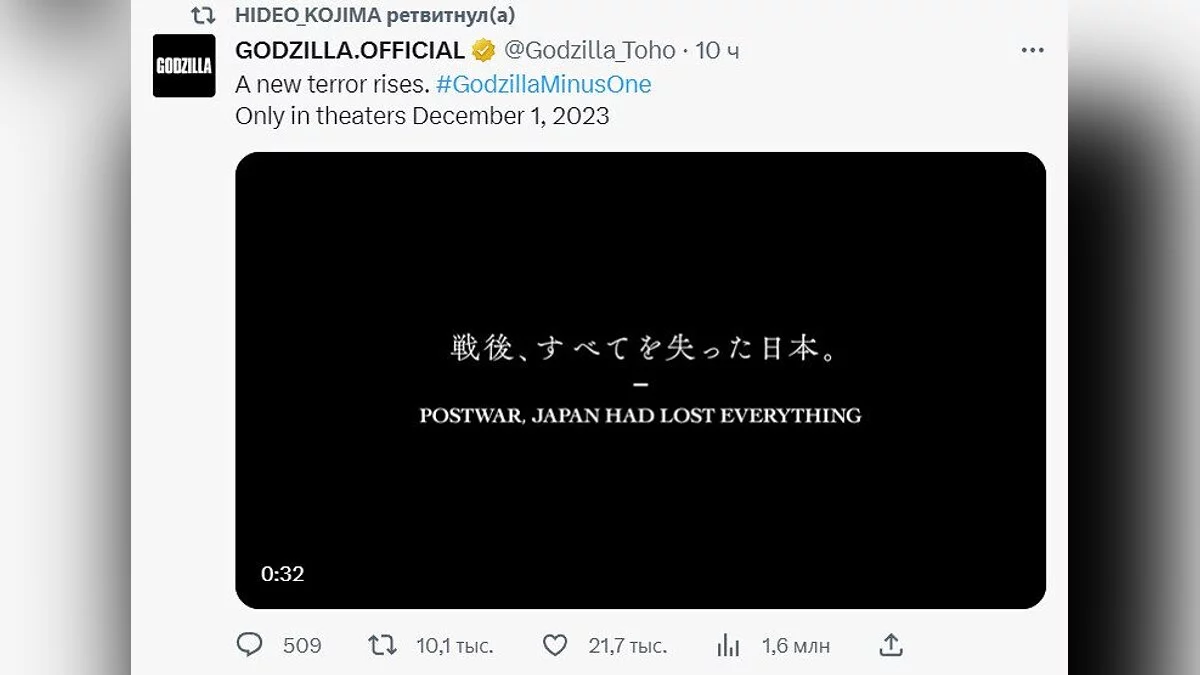Open the GODZILLA.OFFICIAL display name

click(350, 50)
